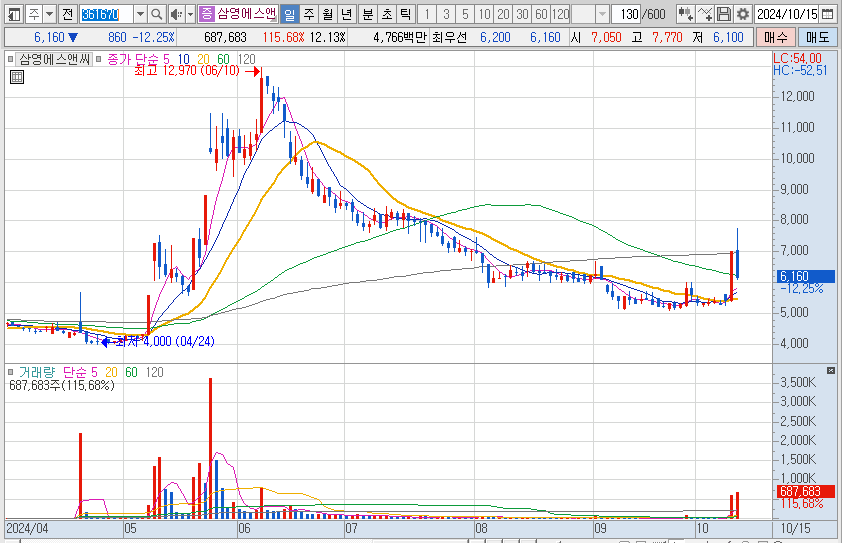The height and width of the screenshot is (543, 842).
Task: Save chart with floppy disk icon
Action: (724, 14)
